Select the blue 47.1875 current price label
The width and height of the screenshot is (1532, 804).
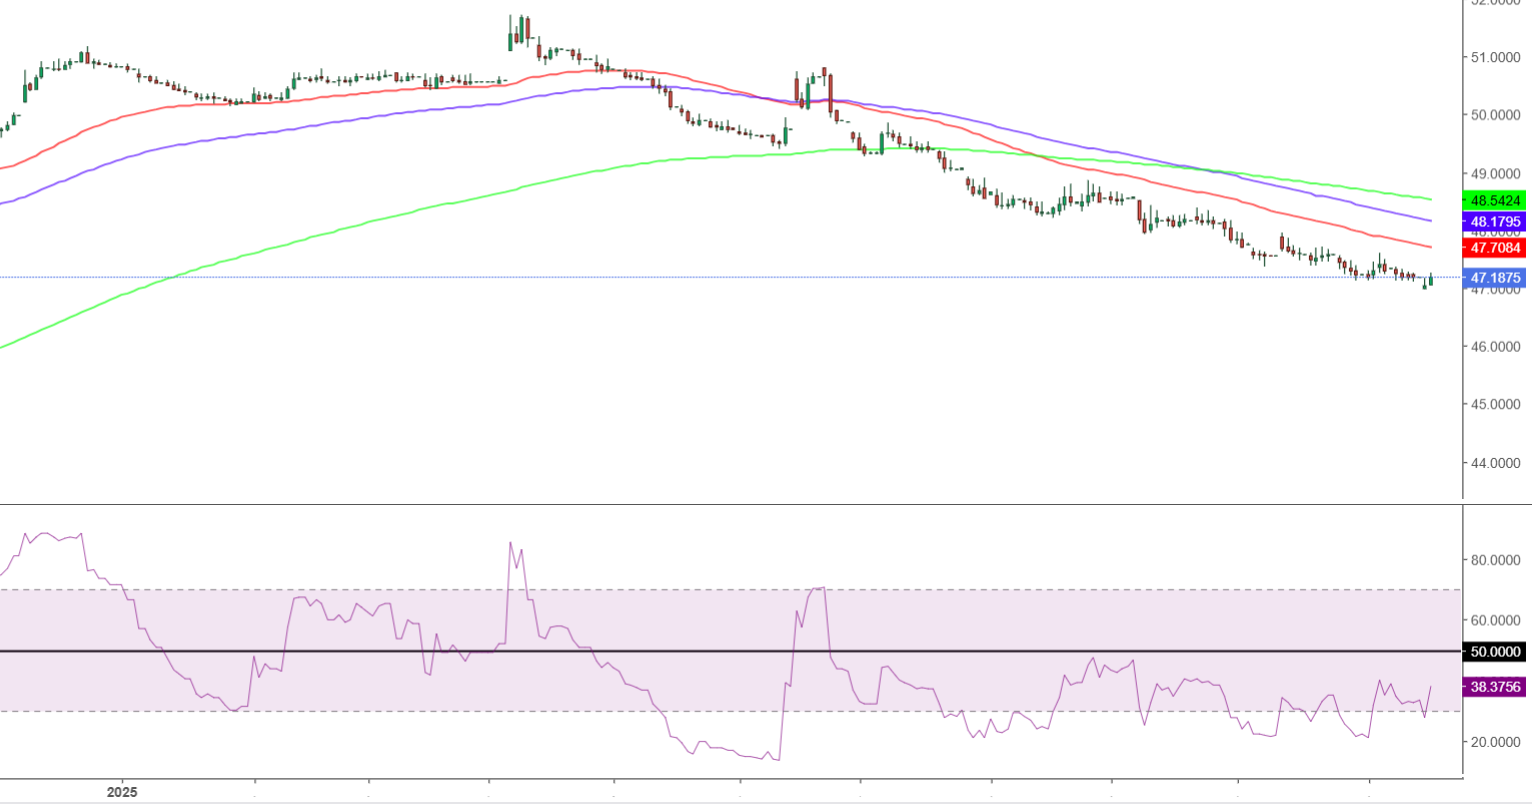(1493, 278)
